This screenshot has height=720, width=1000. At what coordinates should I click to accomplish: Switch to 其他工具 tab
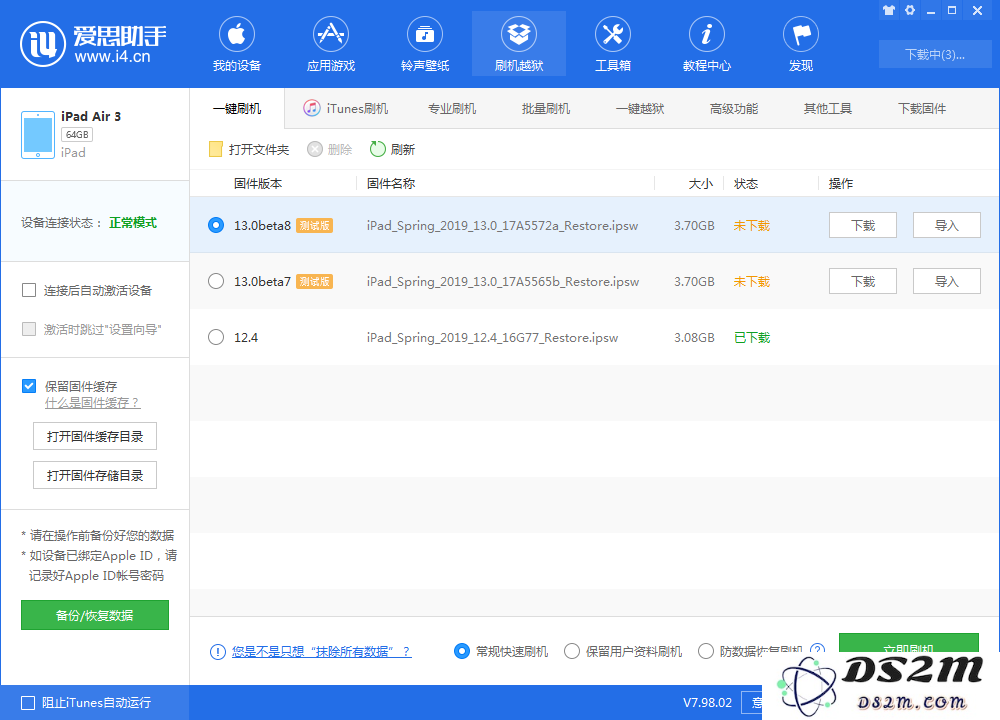click(828, 109)
